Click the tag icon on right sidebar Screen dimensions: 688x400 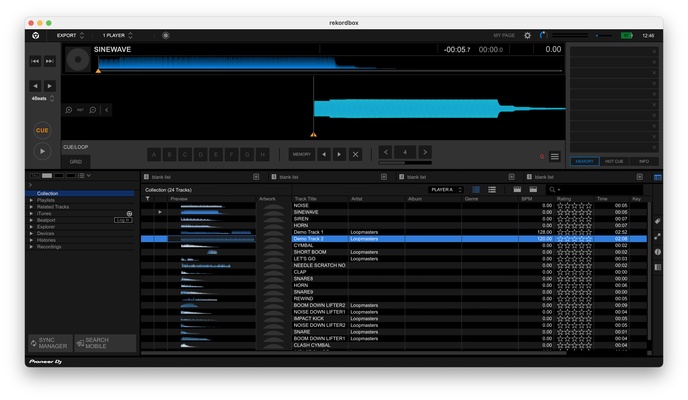(x=657, y=221)
